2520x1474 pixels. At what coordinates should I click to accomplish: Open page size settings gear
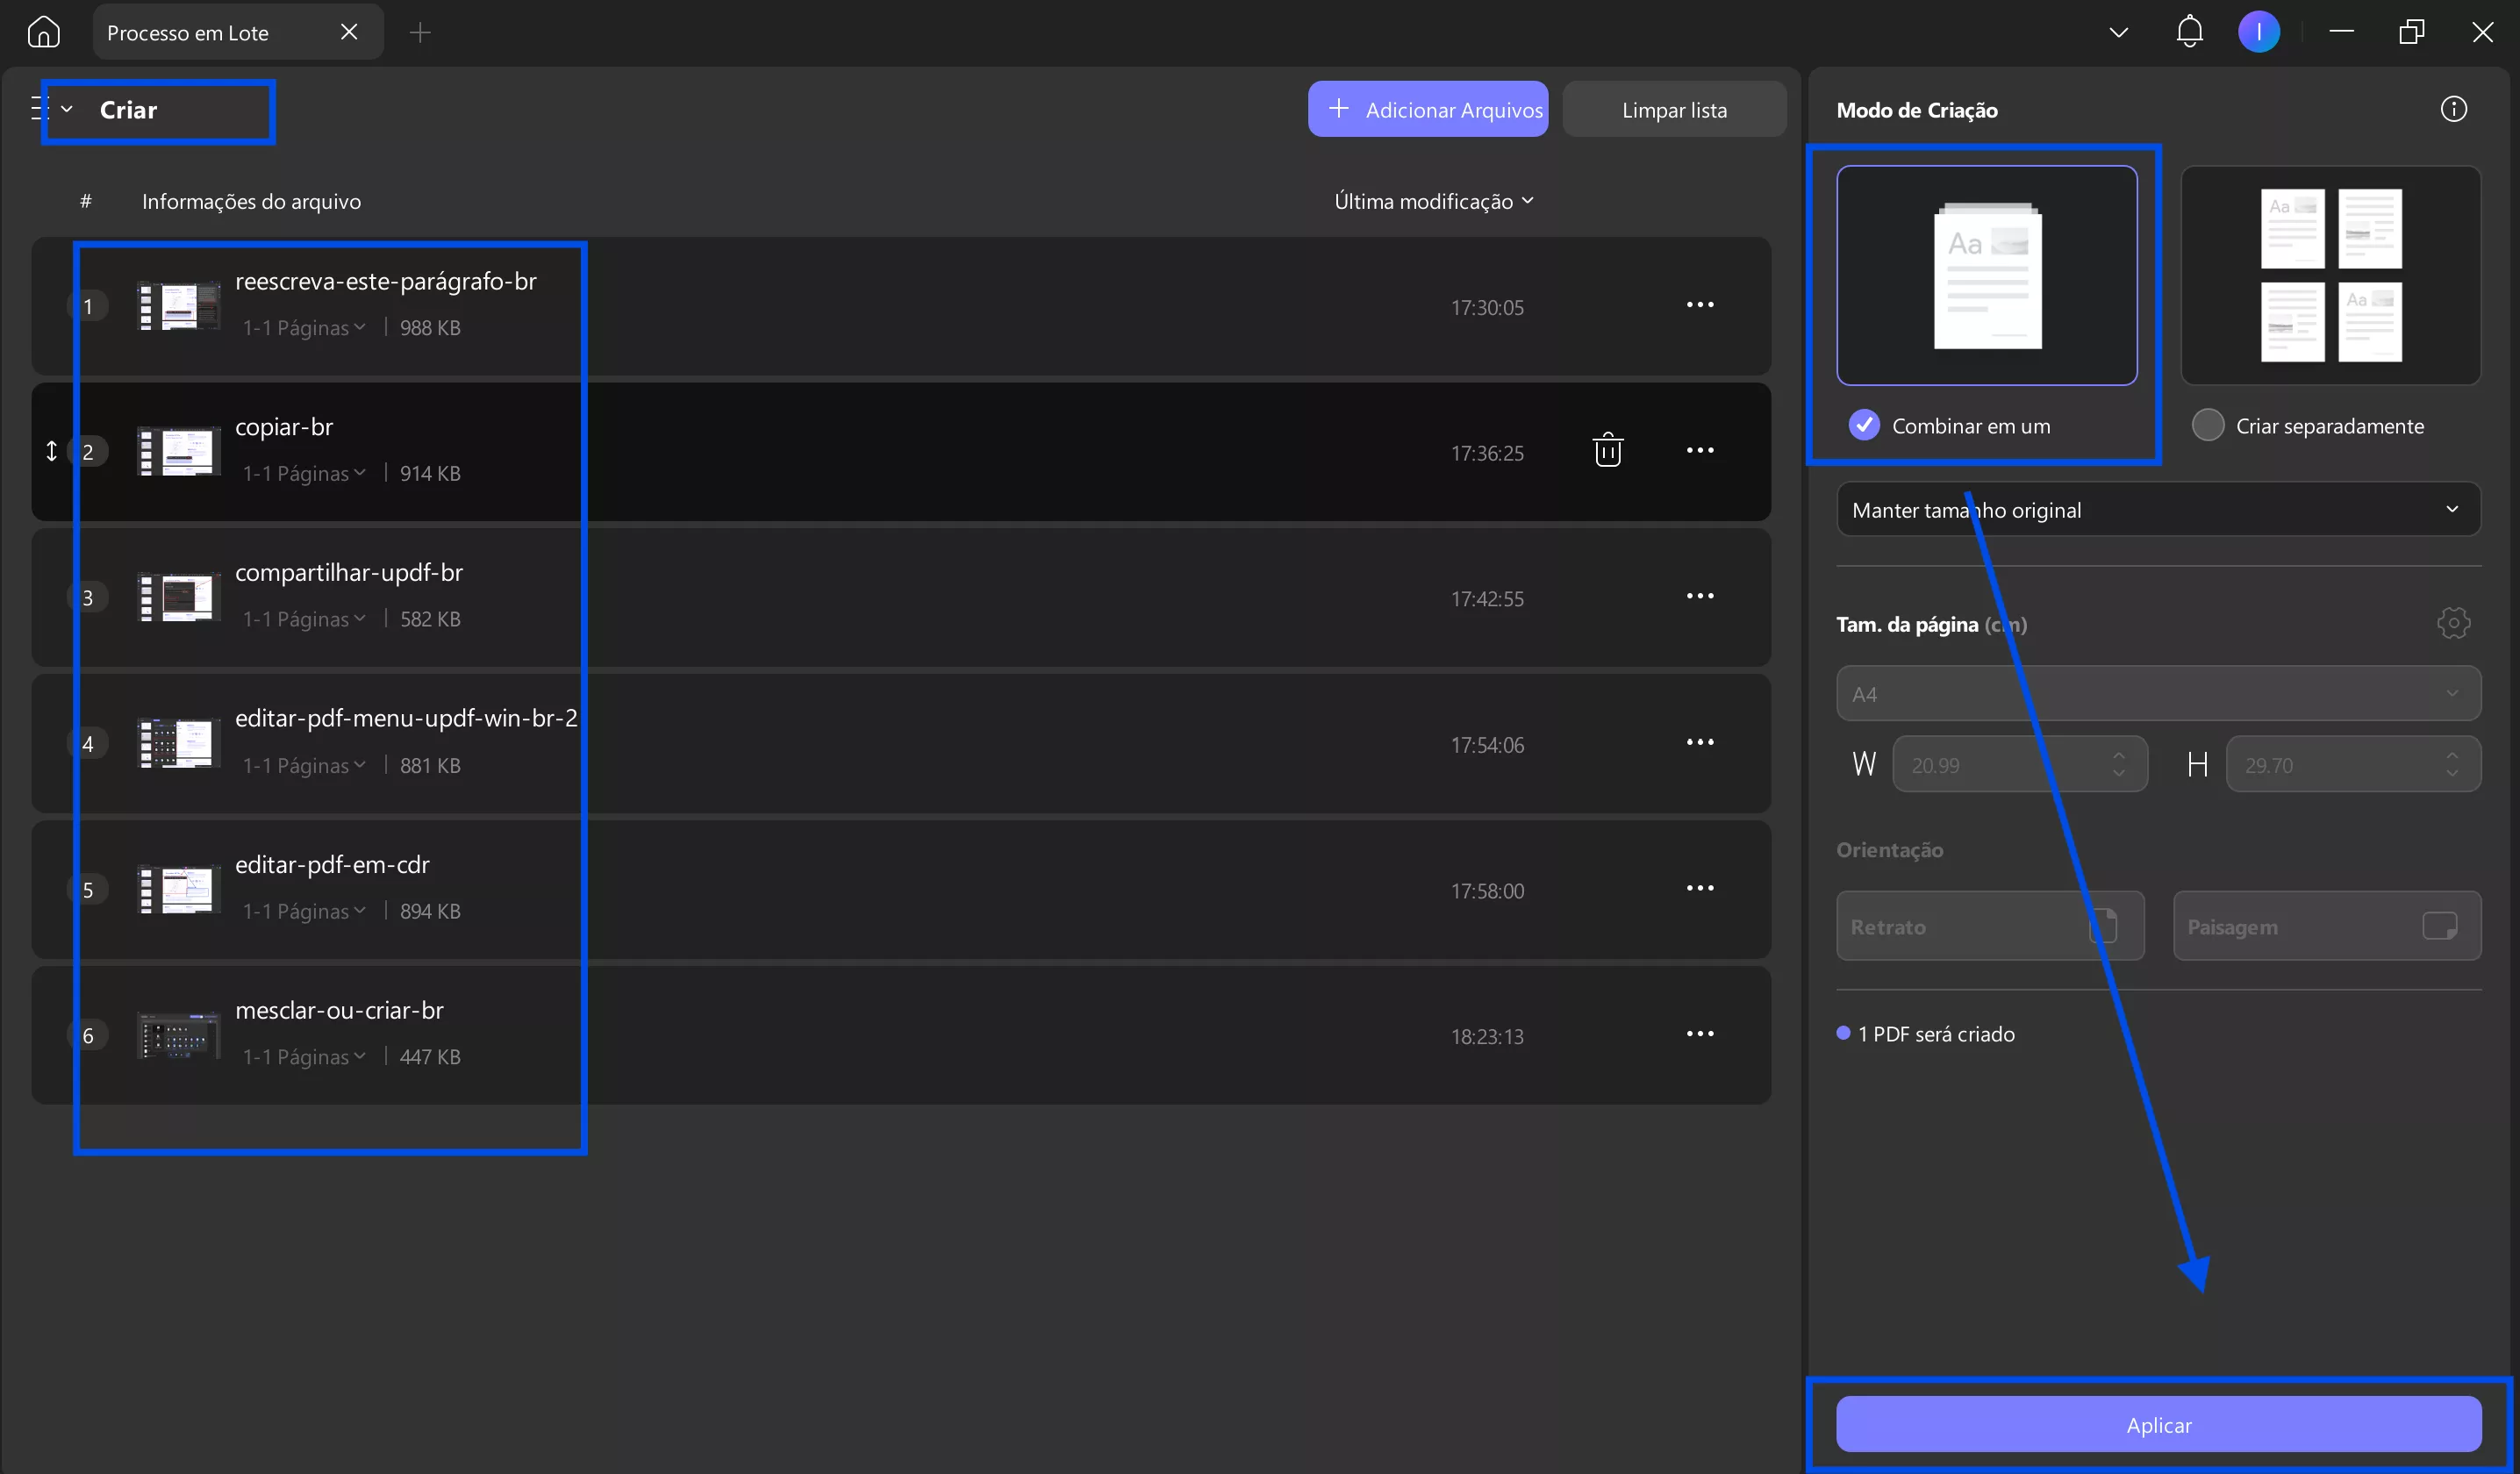2453,623
